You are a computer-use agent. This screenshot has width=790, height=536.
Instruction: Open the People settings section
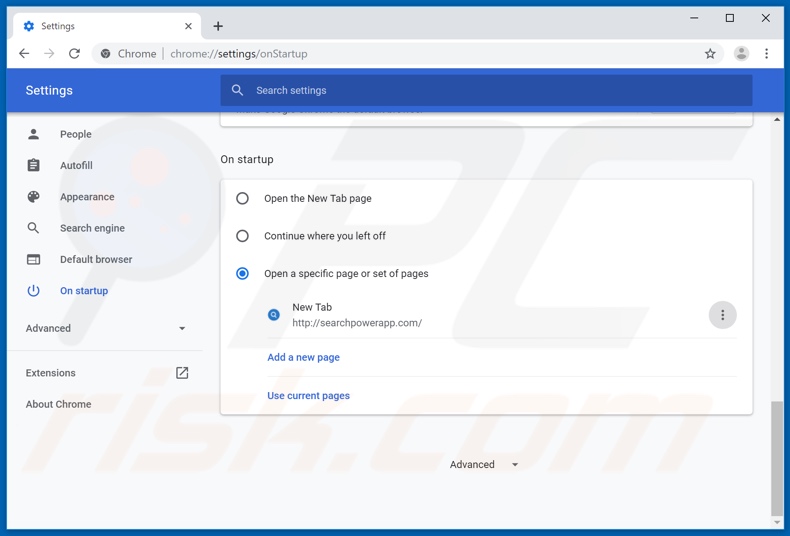point(75,134)
